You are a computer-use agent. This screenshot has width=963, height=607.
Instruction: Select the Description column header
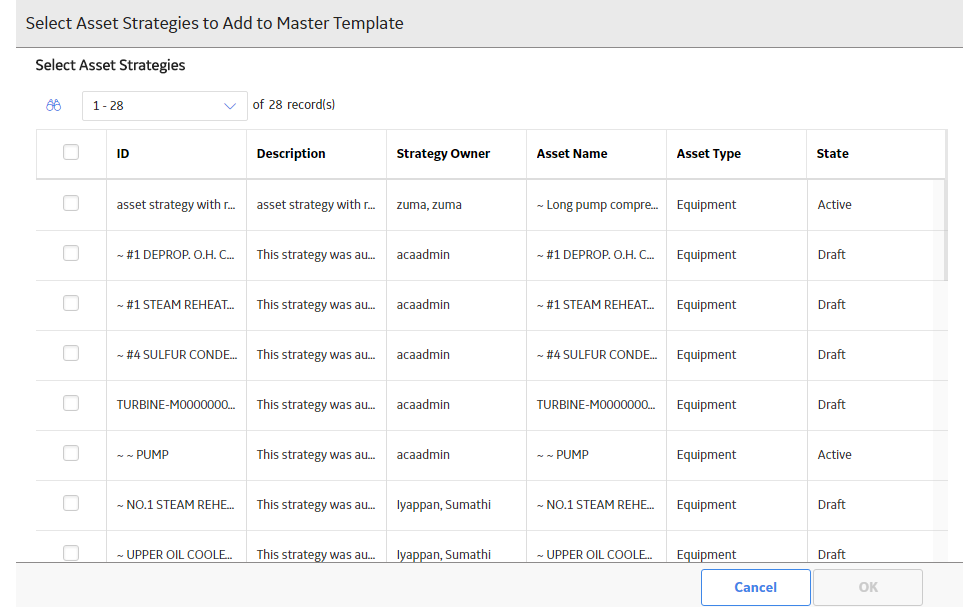click(290, 154)
